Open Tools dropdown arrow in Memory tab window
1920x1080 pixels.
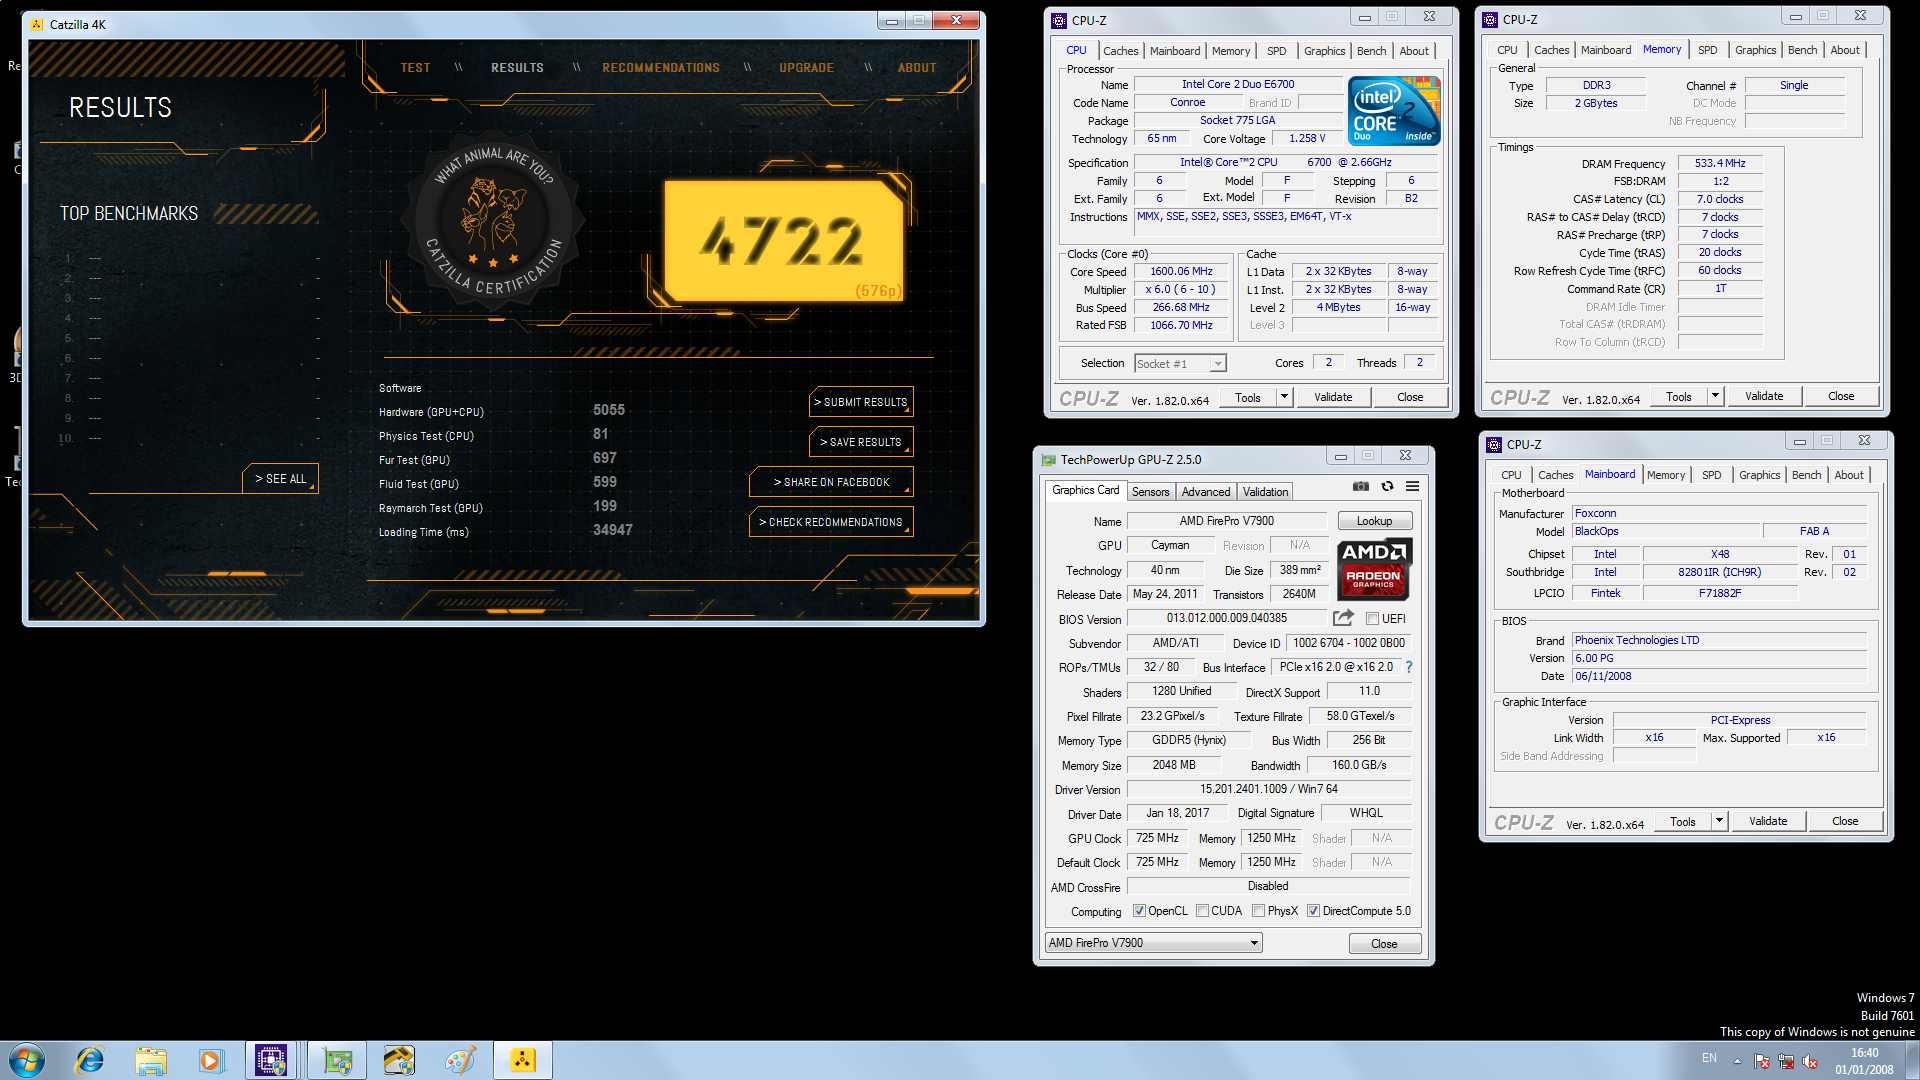[x=1715, y=396]
